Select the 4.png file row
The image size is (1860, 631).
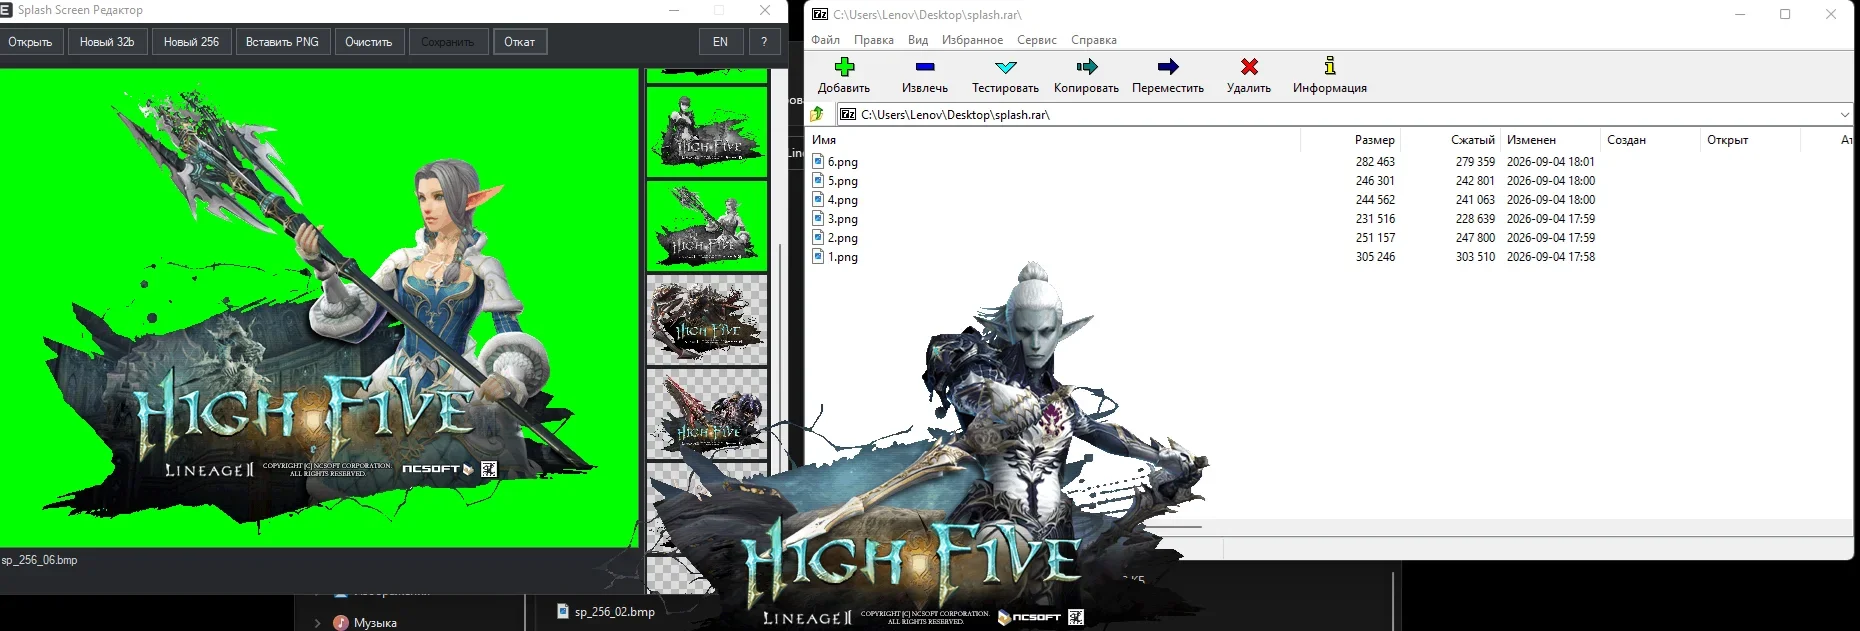[x=1330, y=199]
